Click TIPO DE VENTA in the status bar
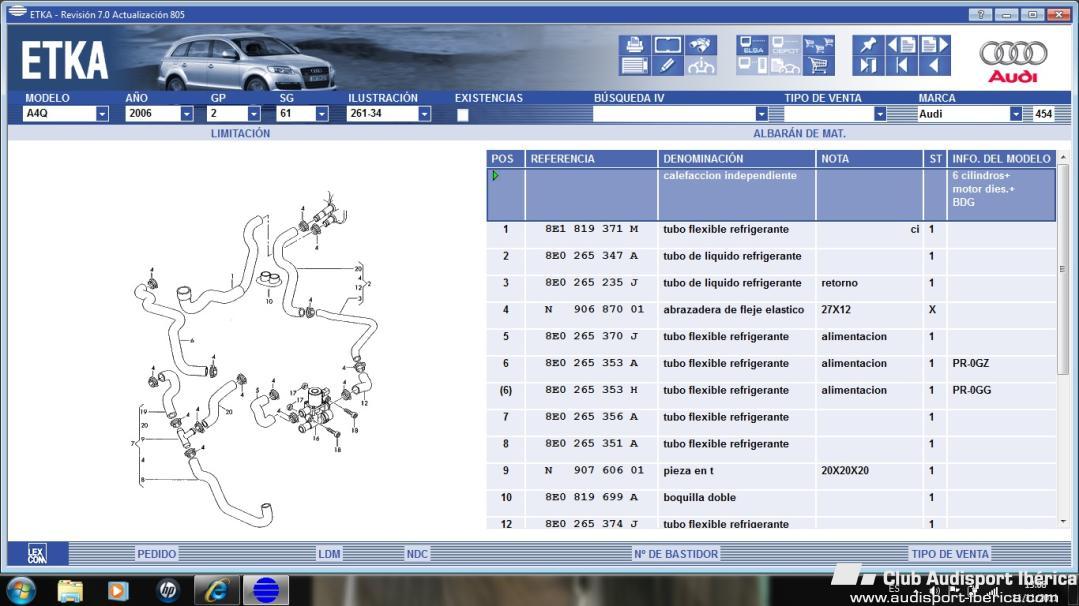Screen dimensions: 1079x606 (950, 554)
